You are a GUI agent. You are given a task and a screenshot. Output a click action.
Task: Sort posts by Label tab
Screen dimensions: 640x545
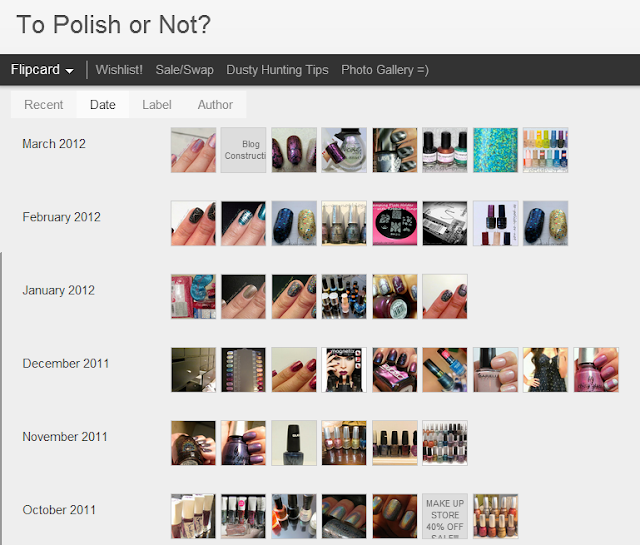[x=157, y=105]
